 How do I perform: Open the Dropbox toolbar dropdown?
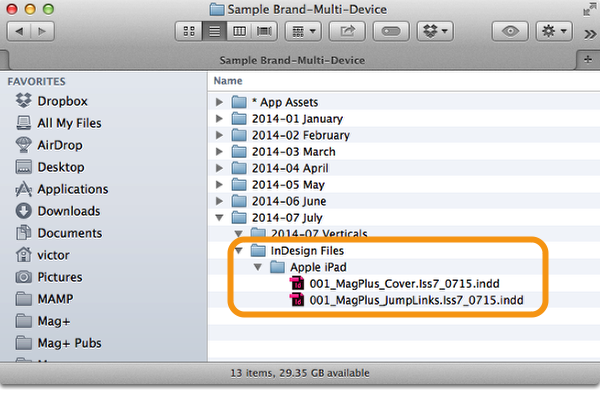(x=435, y=31)
